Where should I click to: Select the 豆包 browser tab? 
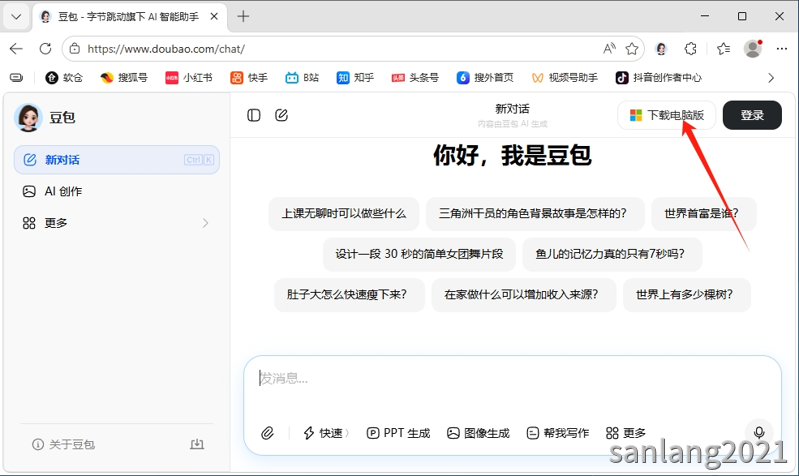pyautogui.click(x=129, y=17)
